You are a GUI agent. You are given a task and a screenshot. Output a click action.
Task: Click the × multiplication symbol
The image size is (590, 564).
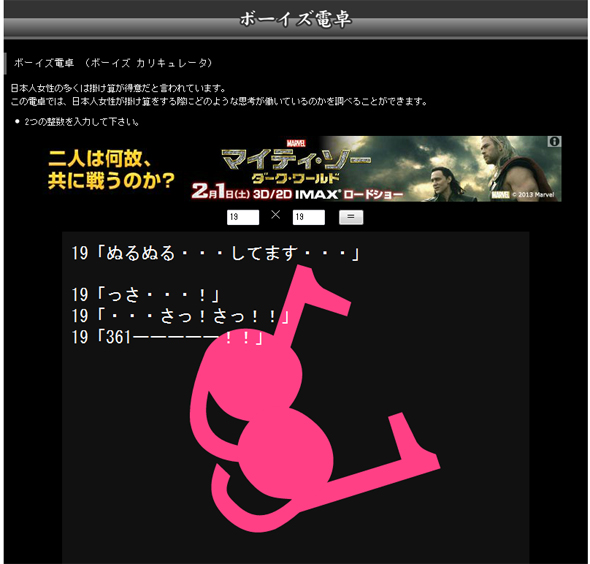click(x=276, y=215)
